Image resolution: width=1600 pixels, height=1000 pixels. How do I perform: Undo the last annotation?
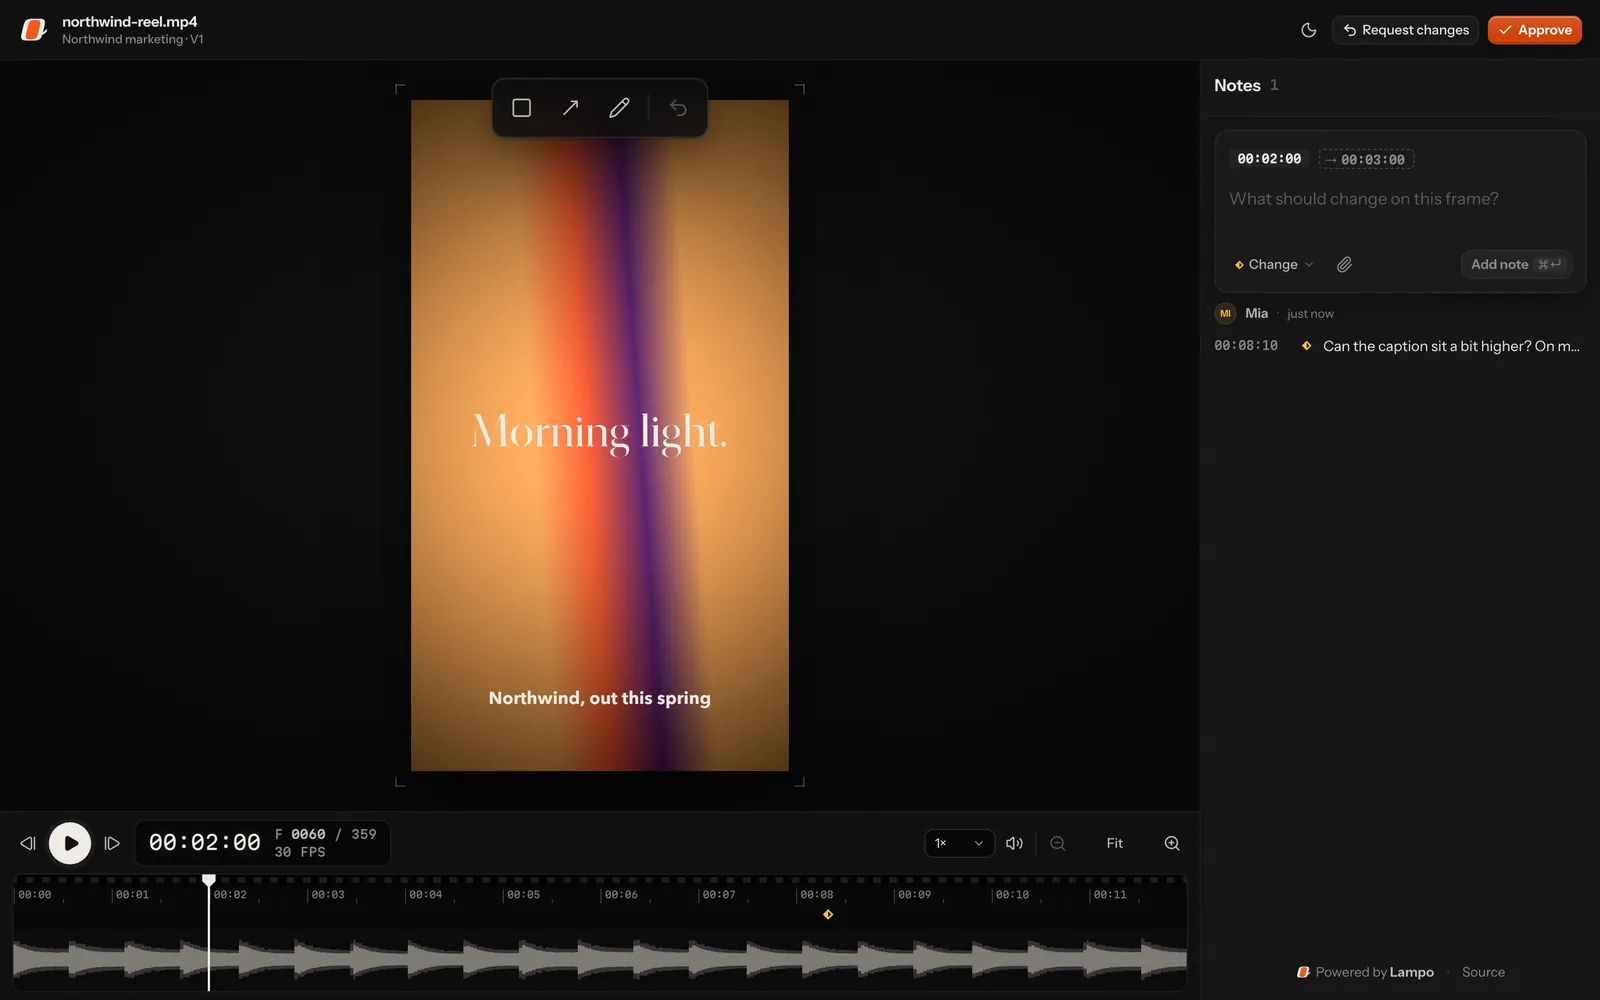point(678,108)
